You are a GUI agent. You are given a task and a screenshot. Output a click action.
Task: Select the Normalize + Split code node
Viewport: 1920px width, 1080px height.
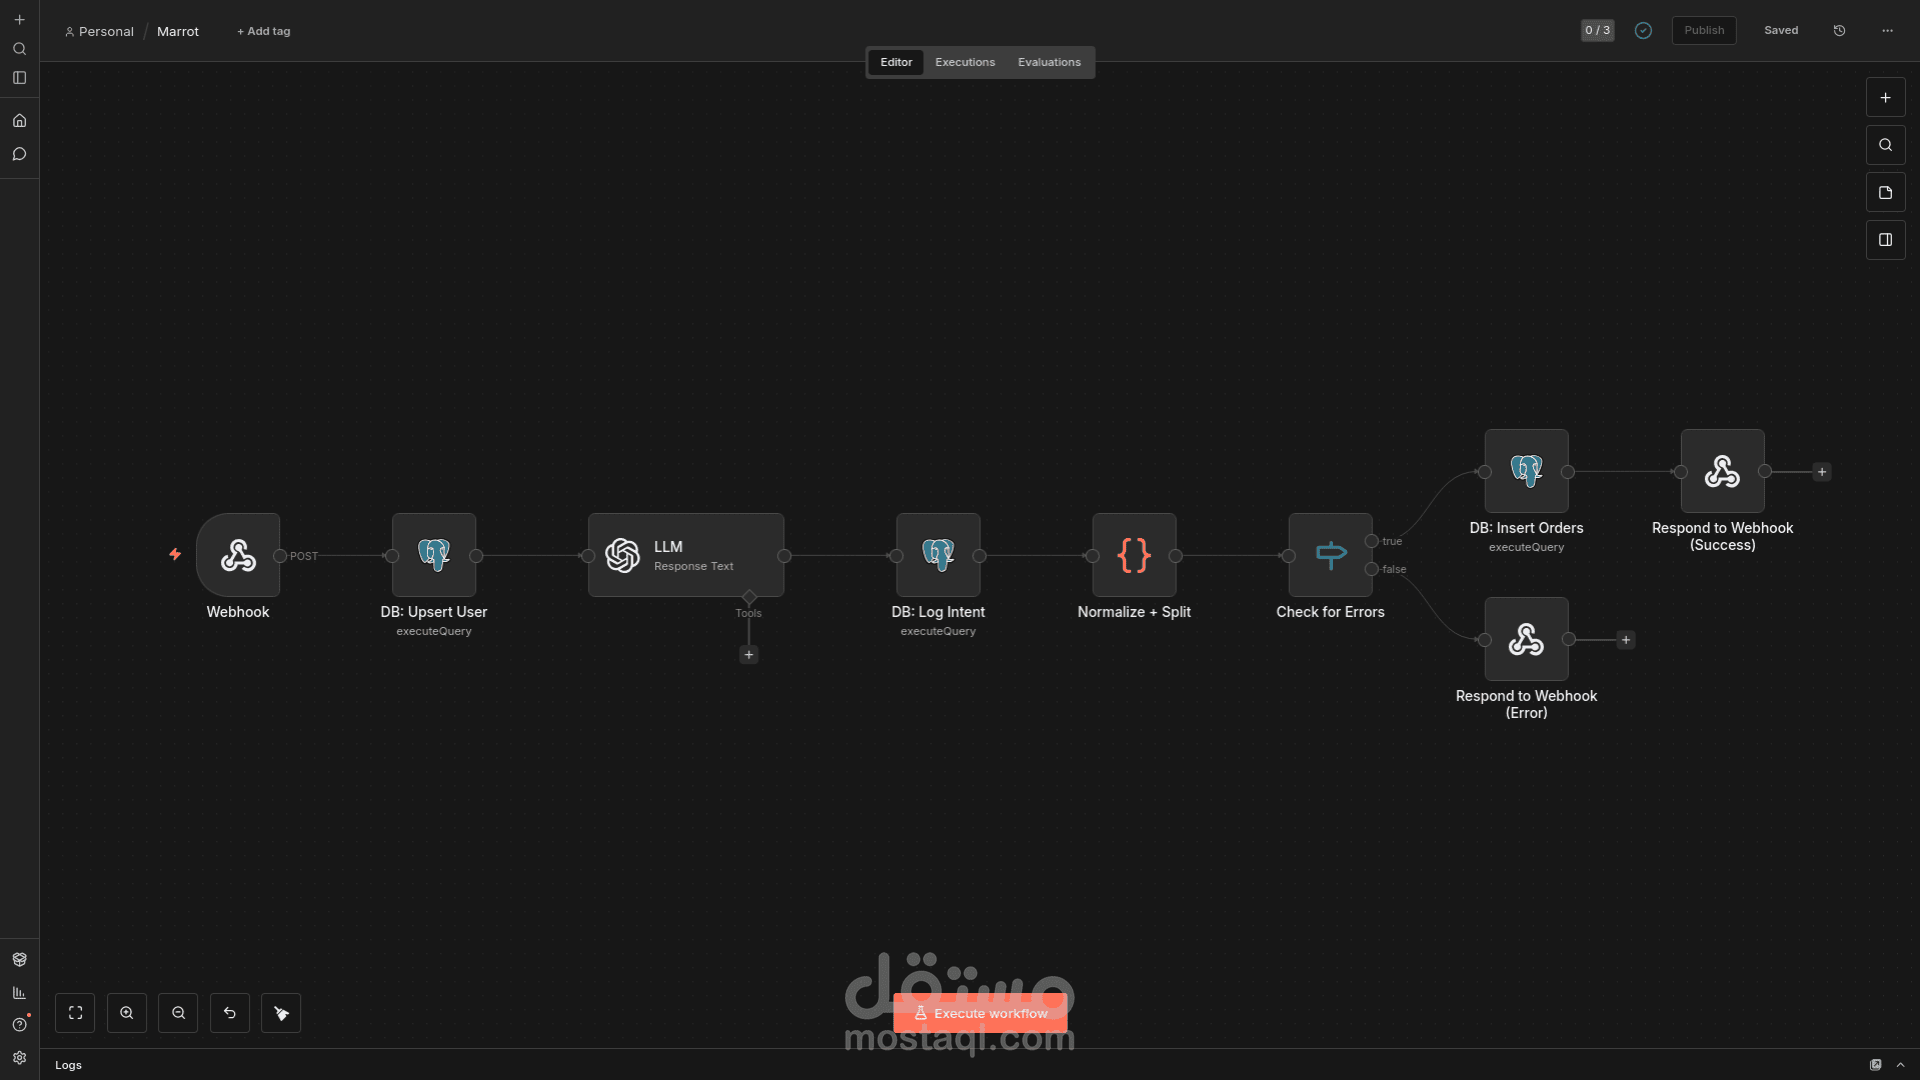(x=1134, y=555)
